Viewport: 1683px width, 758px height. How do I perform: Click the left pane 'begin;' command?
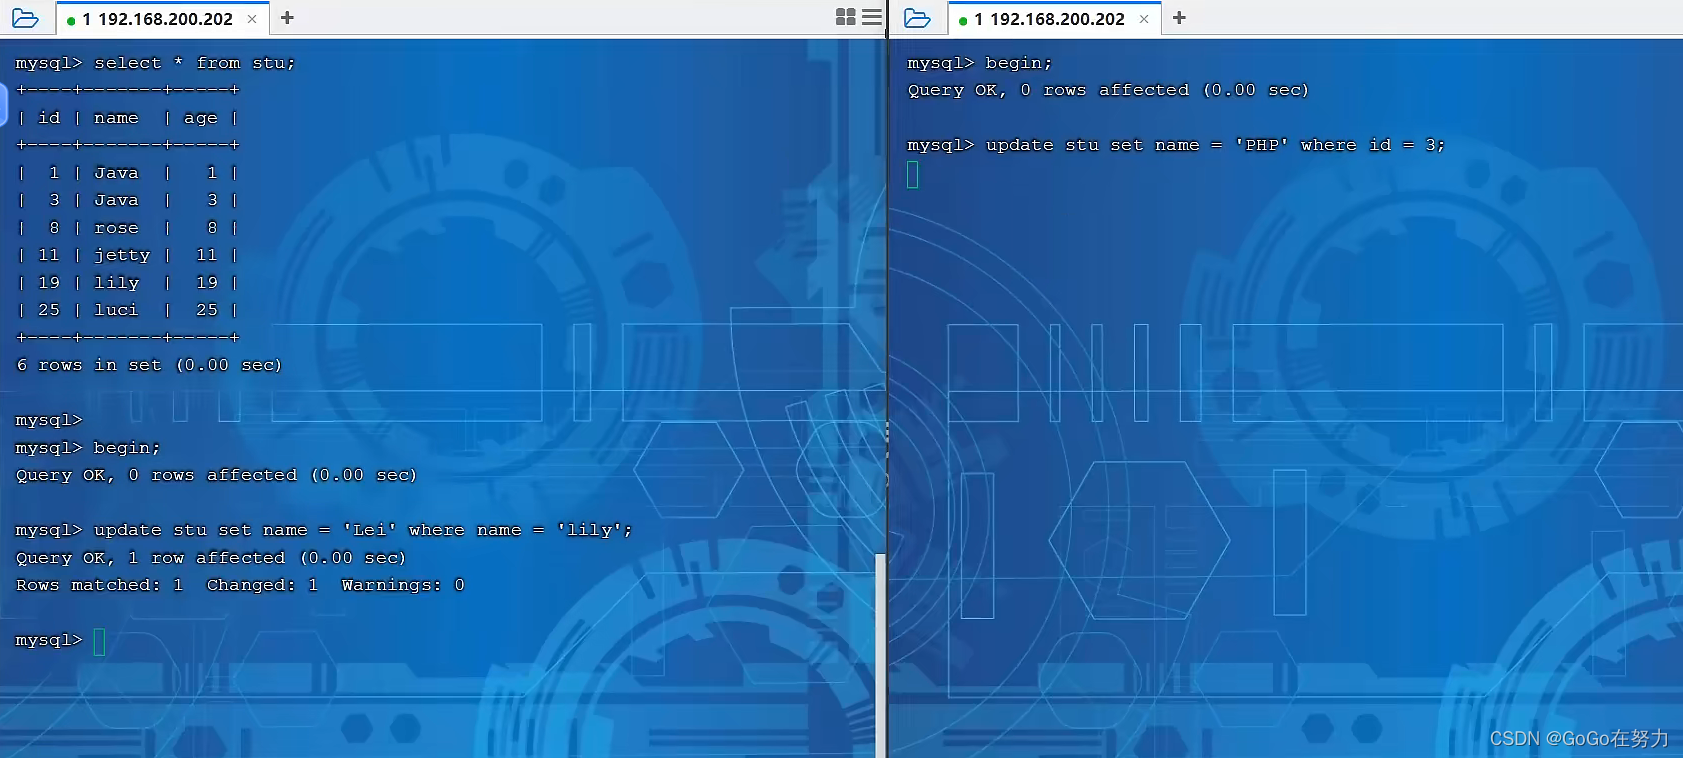coord(127,448)
